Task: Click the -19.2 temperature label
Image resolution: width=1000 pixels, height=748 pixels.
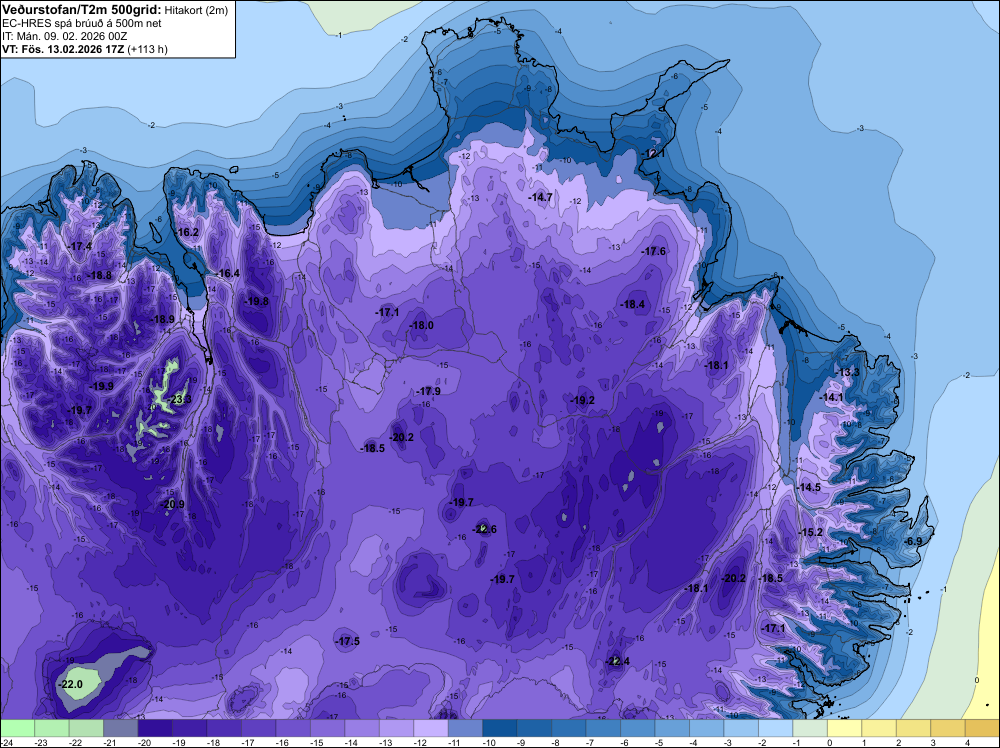Action: pyautogui.click(x=582, y=400)
